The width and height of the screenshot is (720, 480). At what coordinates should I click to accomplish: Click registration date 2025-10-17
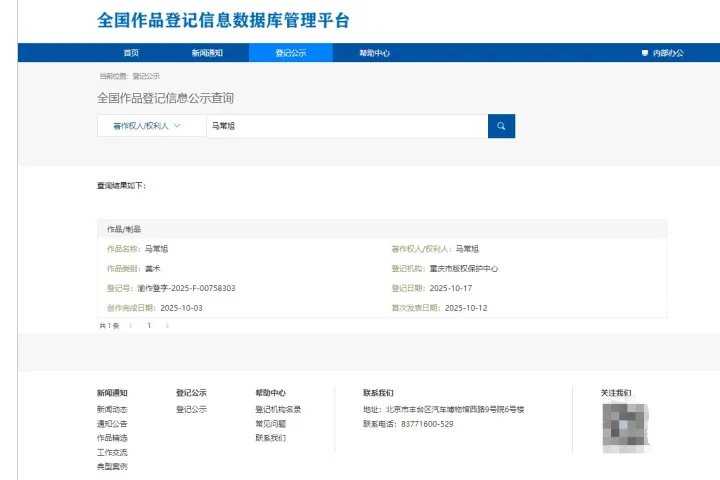(451, 288)
